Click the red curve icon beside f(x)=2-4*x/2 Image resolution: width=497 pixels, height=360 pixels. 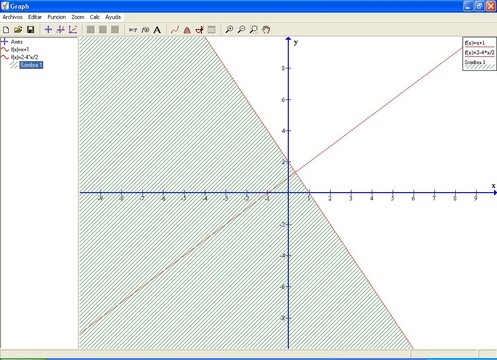(5, 57)
